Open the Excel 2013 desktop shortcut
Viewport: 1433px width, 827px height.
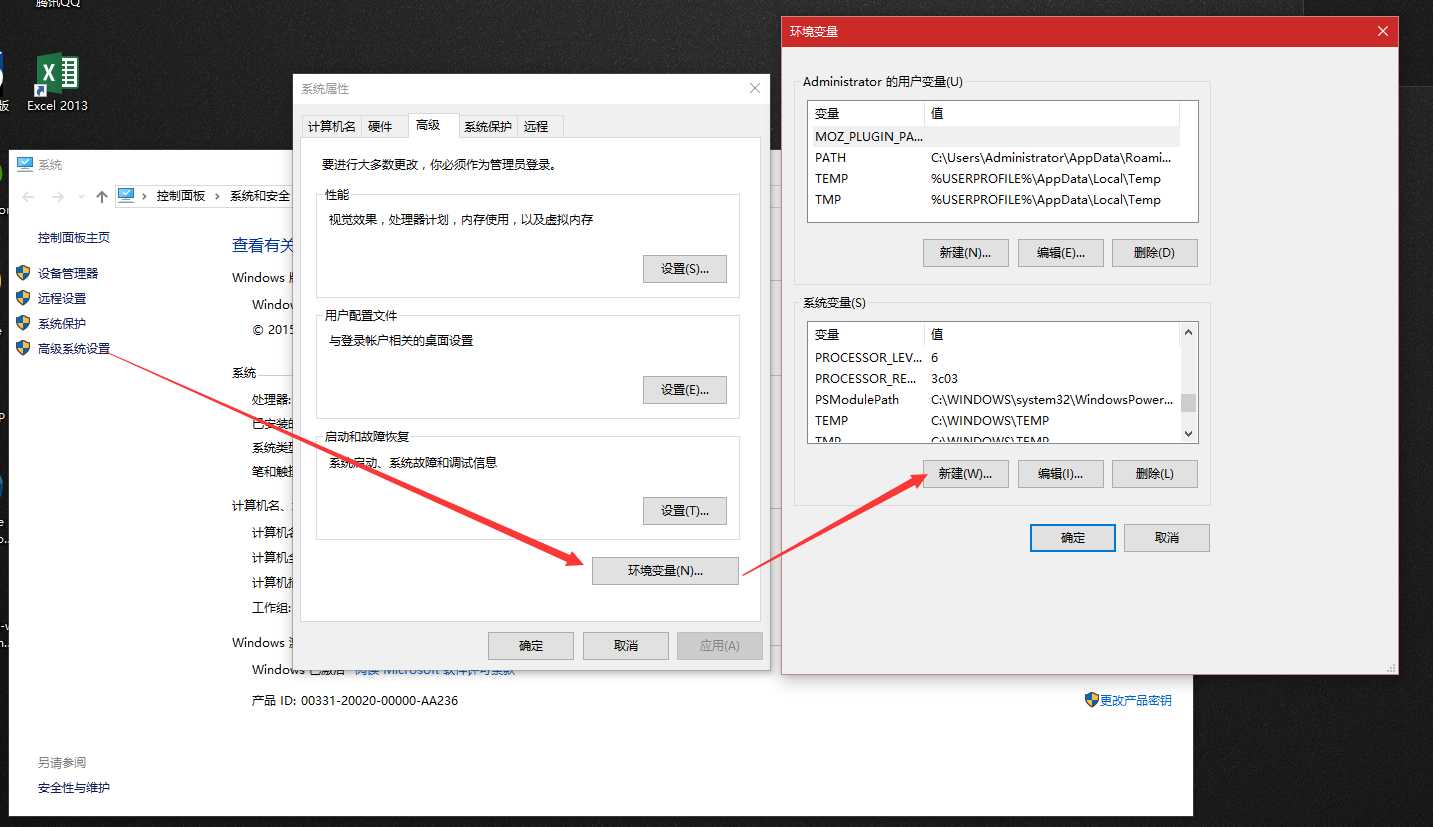point(57,82)
